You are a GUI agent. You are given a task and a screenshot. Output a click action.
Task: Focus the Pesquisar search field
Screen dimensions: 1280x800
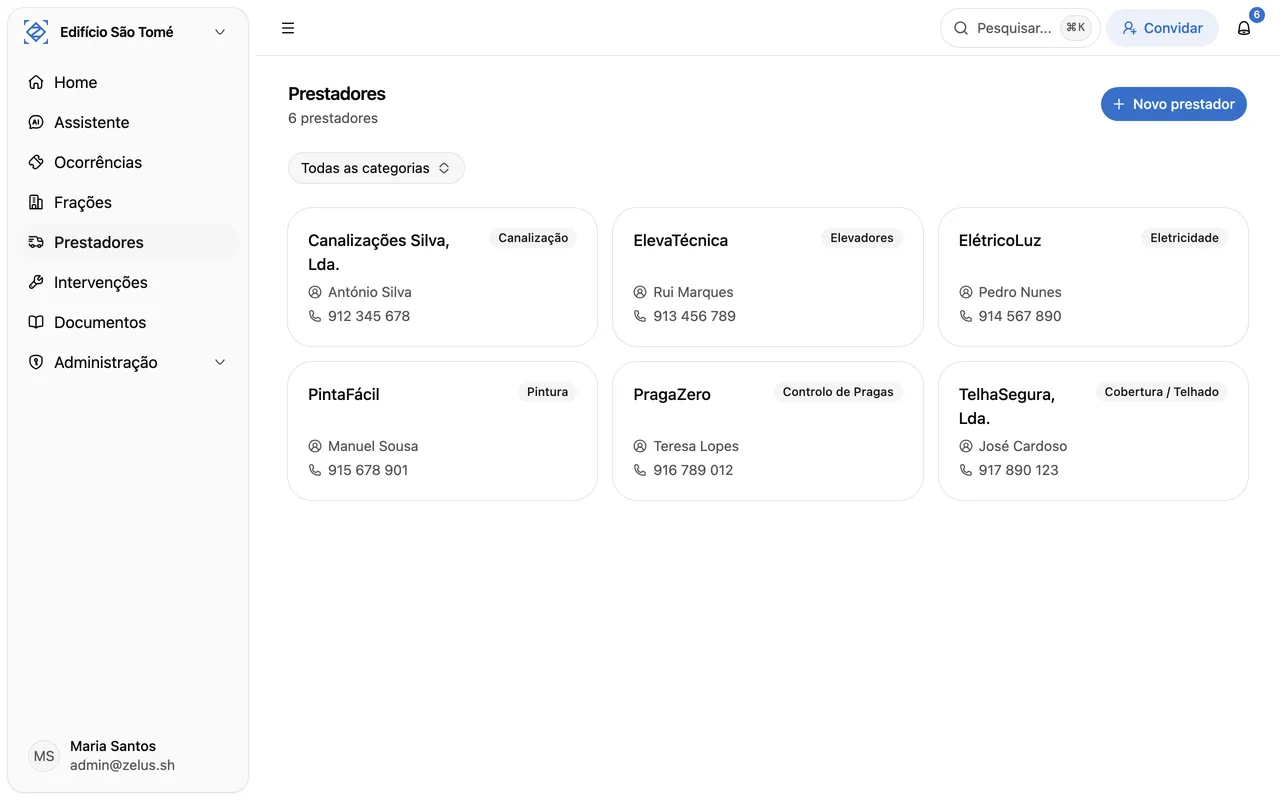1013,28
